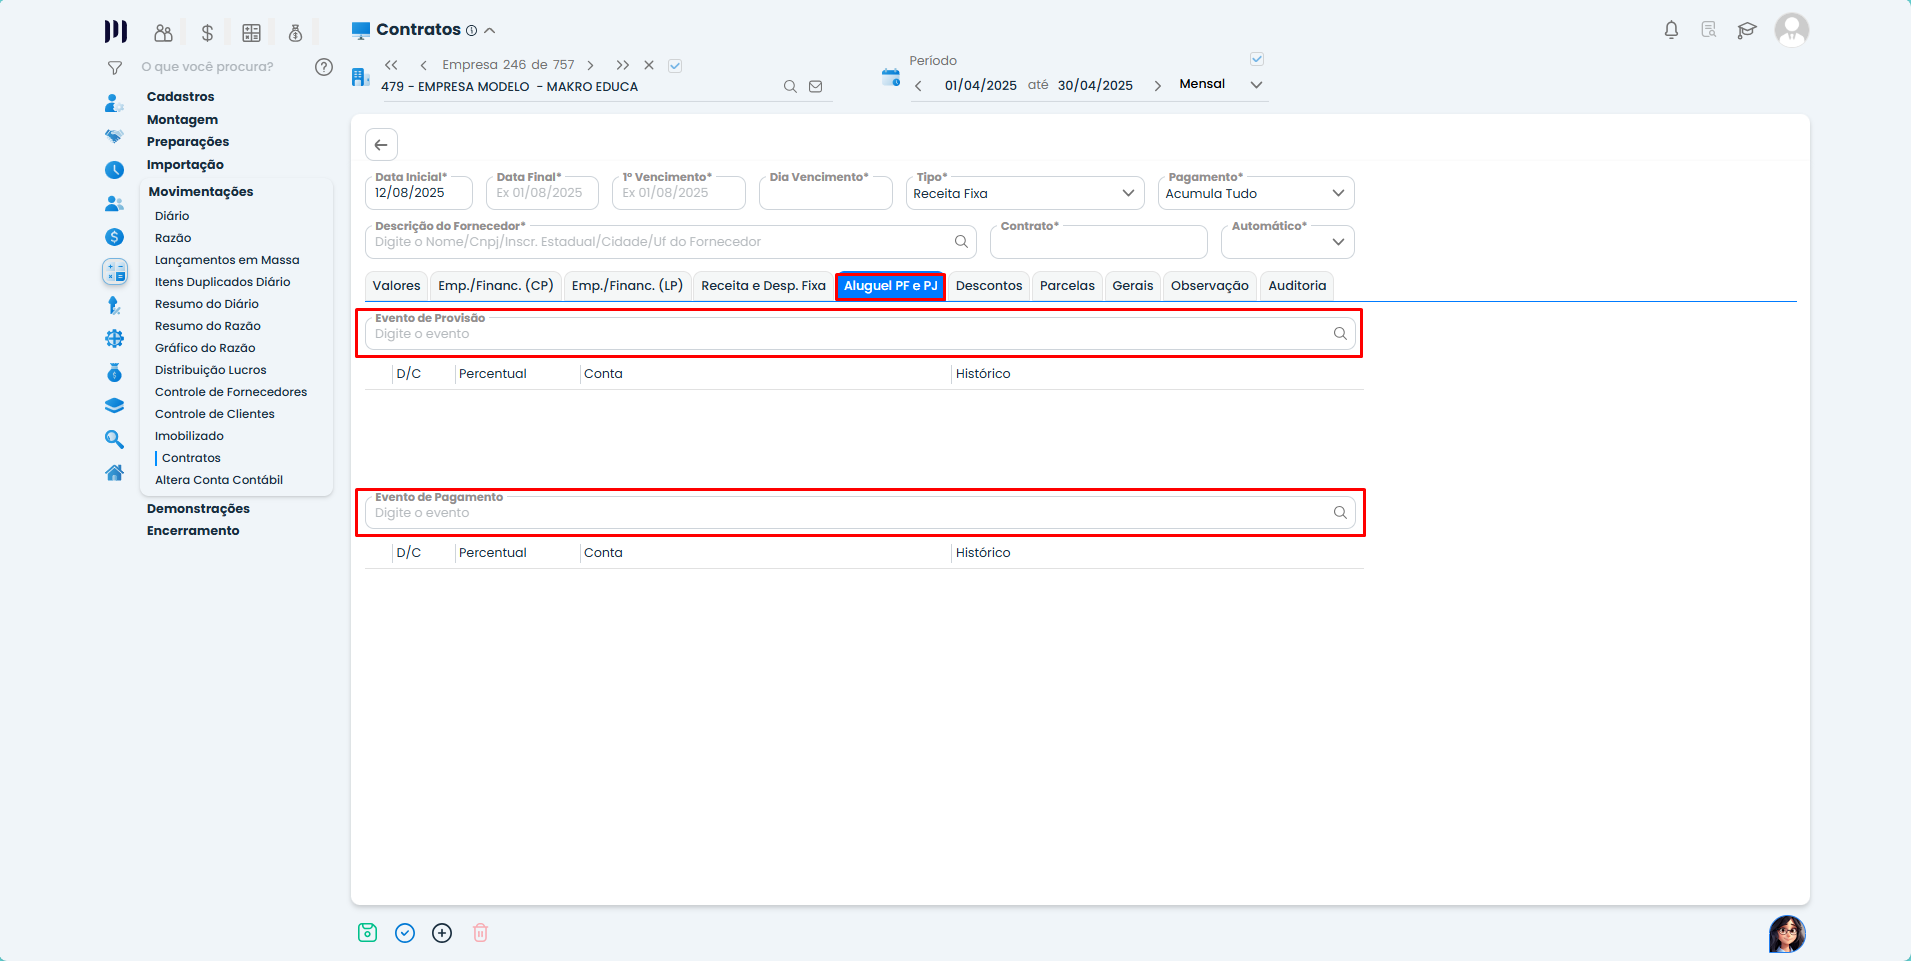Click the add new record plus icon
1911x961 pixels.
pyautogui.click(x=442, y=933)
